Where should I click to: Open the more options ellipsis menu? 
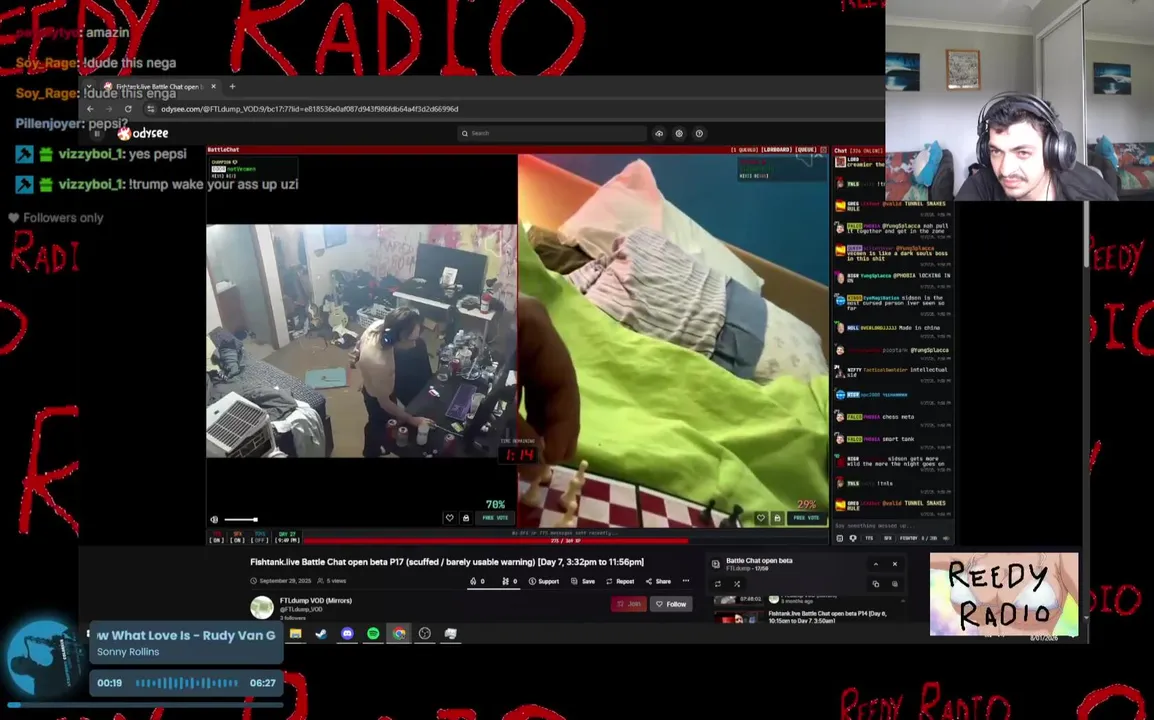686,581
